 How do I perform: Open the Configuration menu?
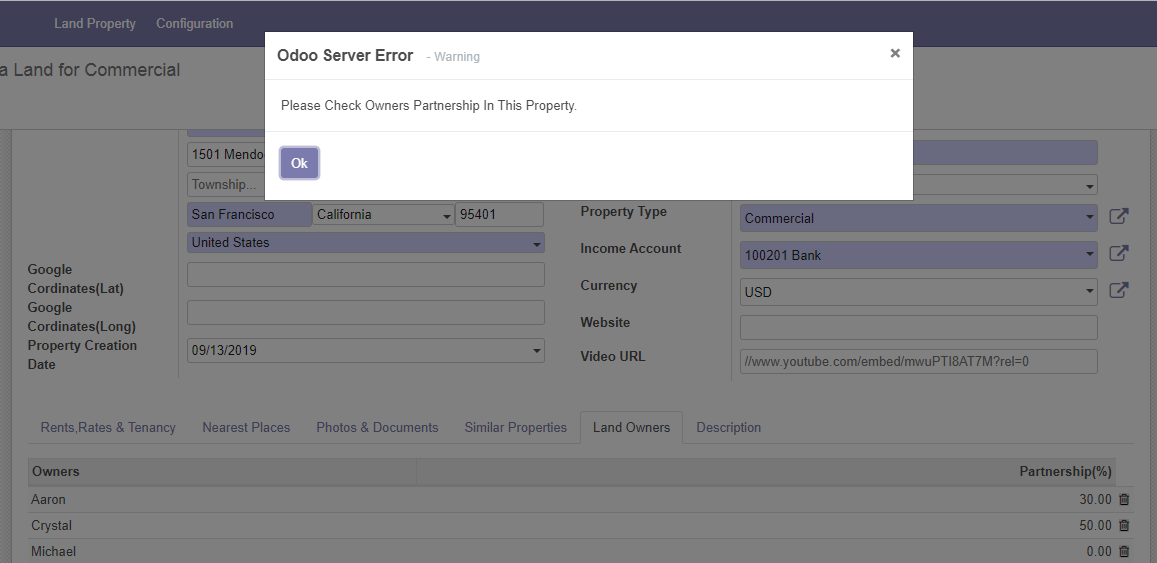click(x=195, y=24)
